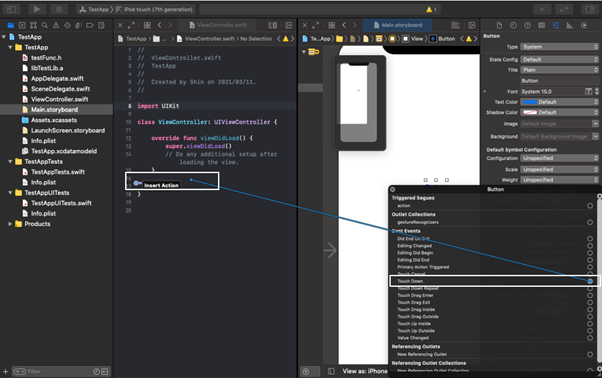Close the Button connections popup
This screenshot has width=602, height=378.
pos(392,189)
